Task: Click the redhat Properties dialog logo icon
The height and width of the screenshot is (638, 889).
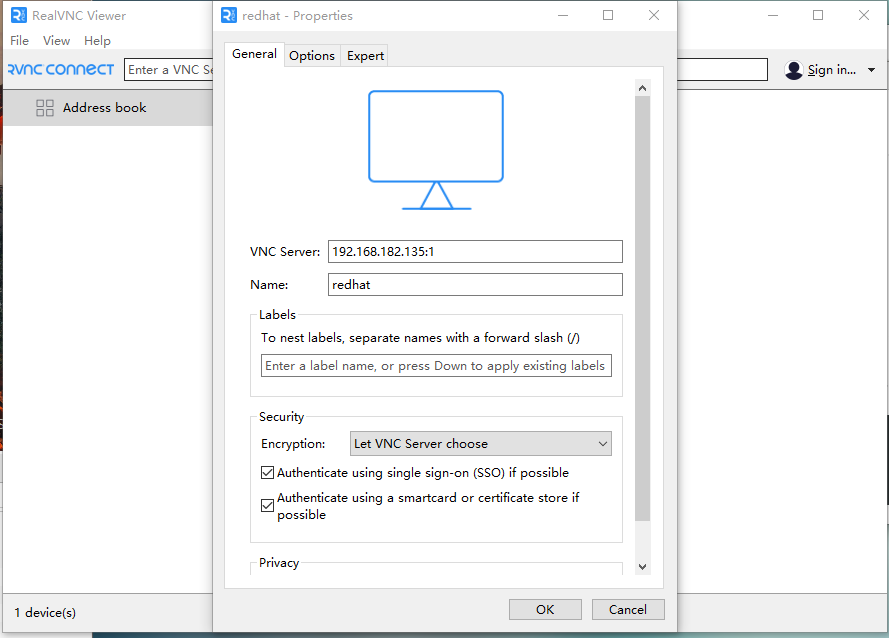Action: [228, 15]
